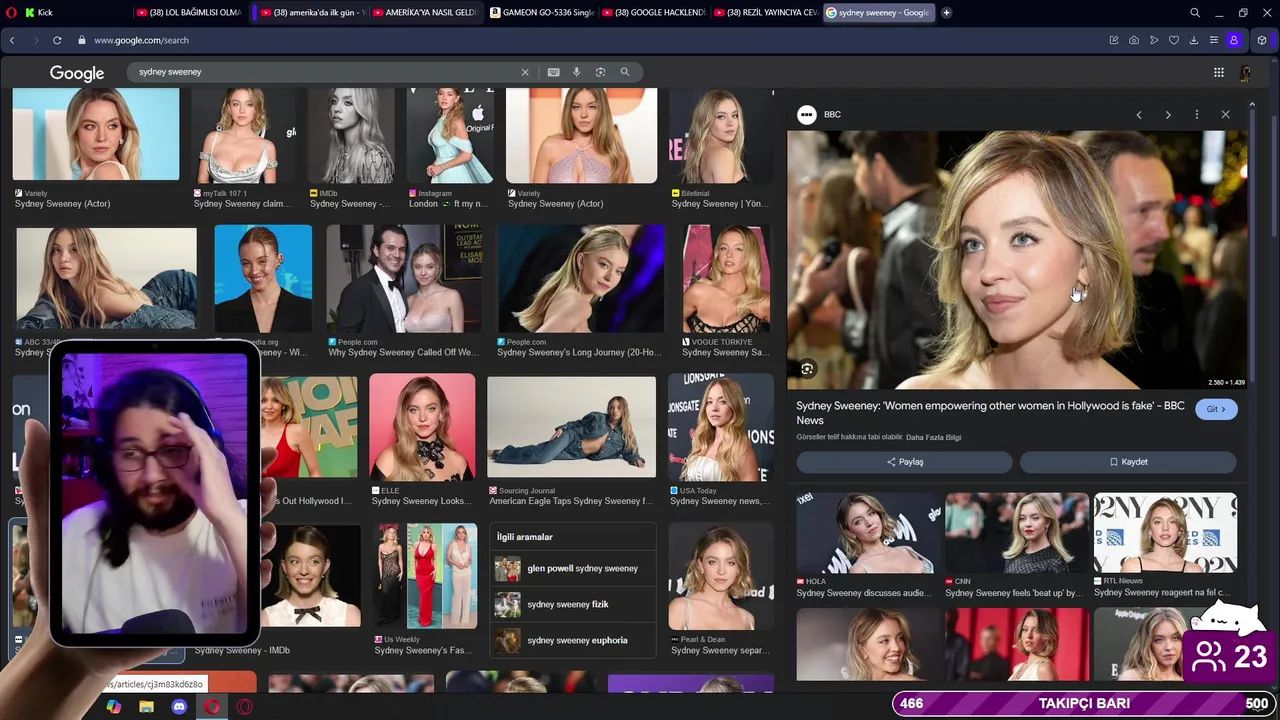
Task: Open File Explorer from taskbar
Action: pos(146,707)
